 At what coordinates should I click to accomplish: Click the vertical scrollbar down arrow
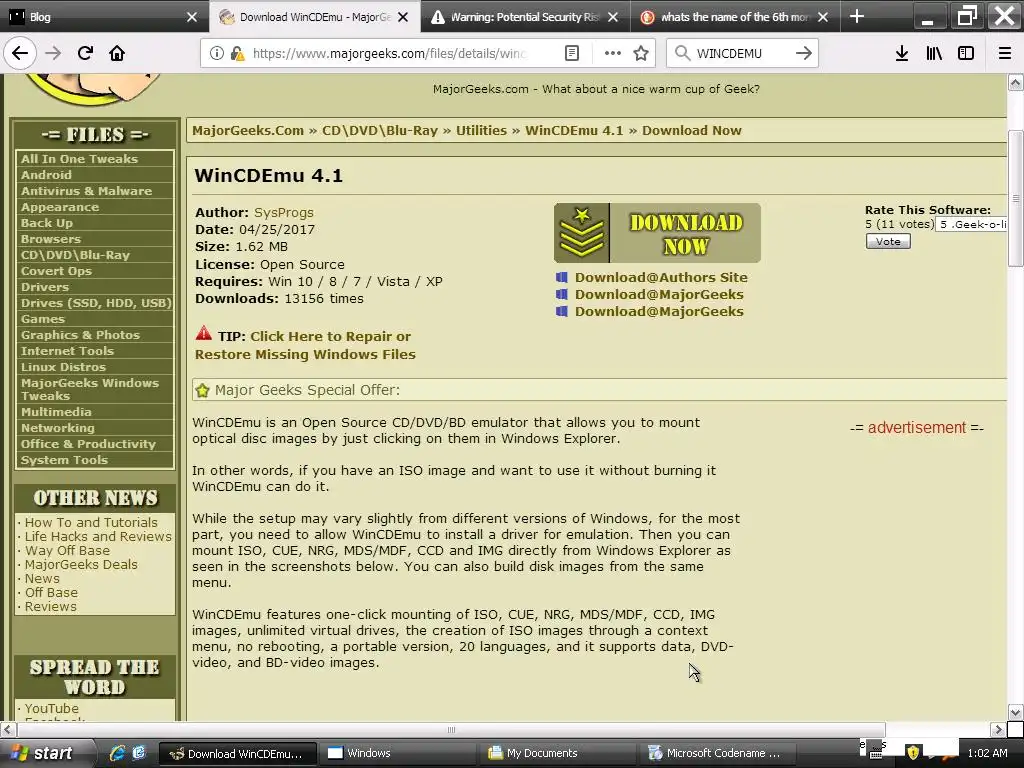pyautogui.click(x=1015, y=712)
